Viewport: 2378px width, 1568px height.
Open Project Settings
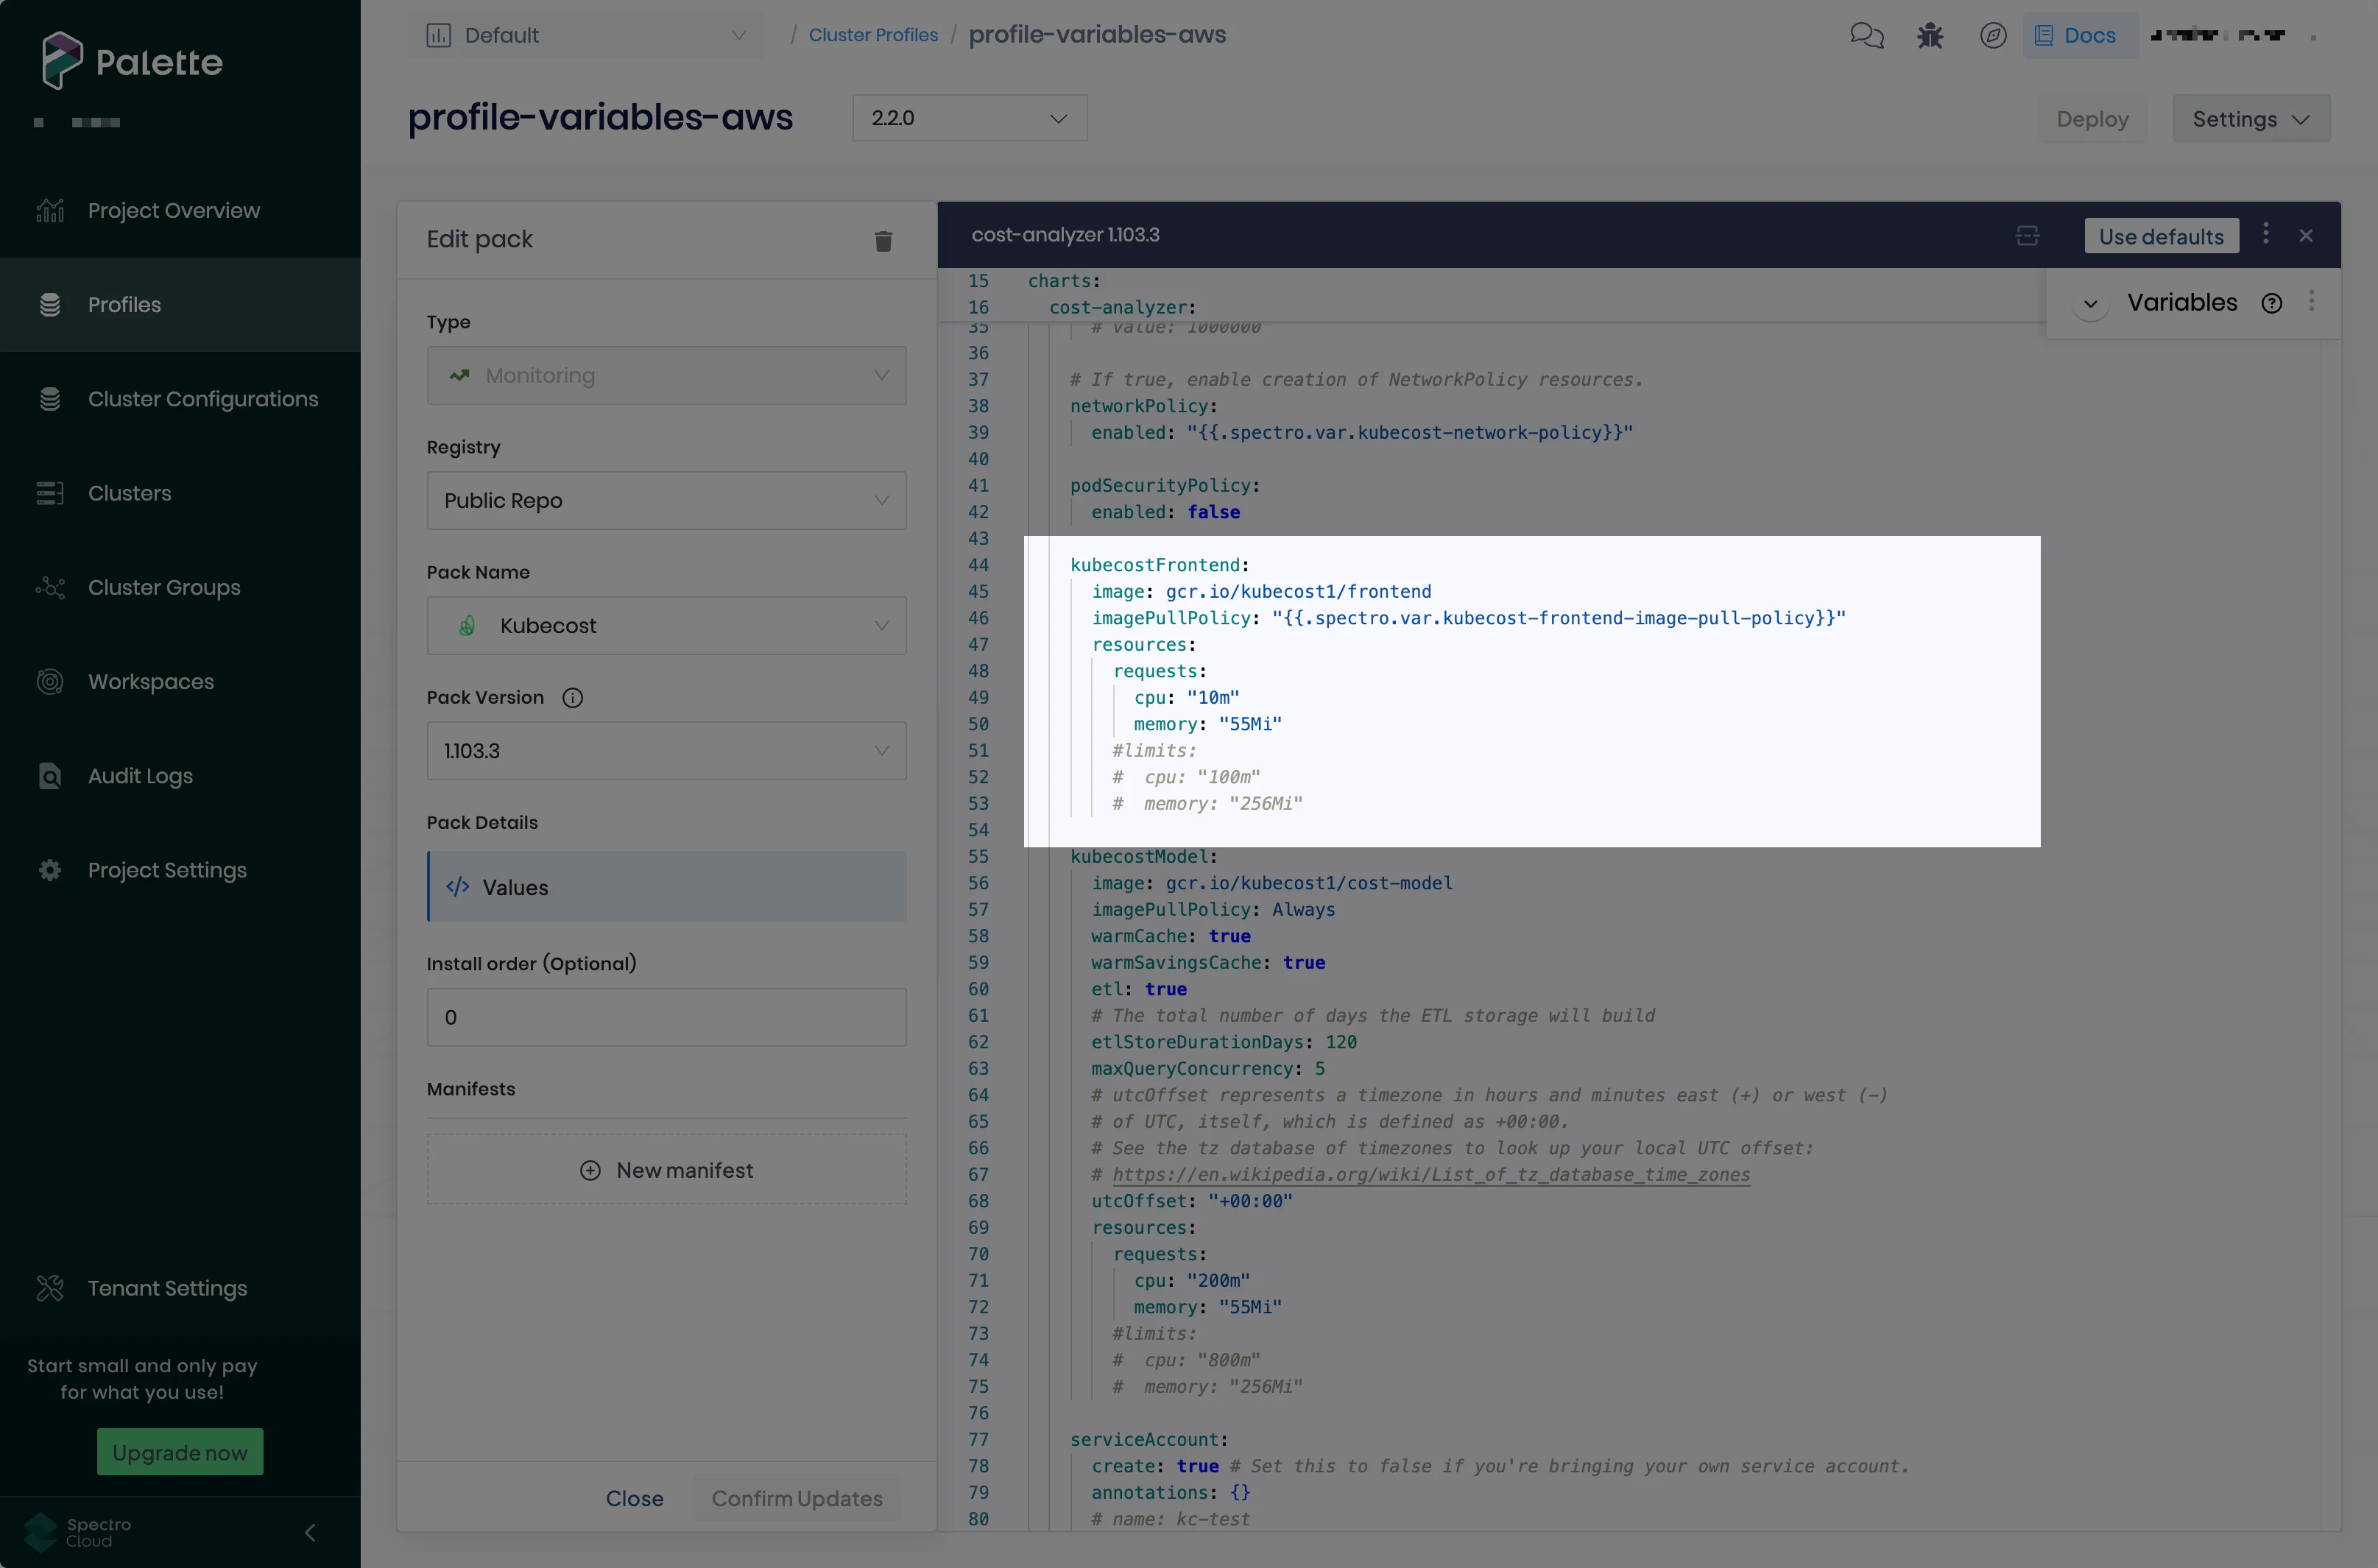(x=166, y=870)
